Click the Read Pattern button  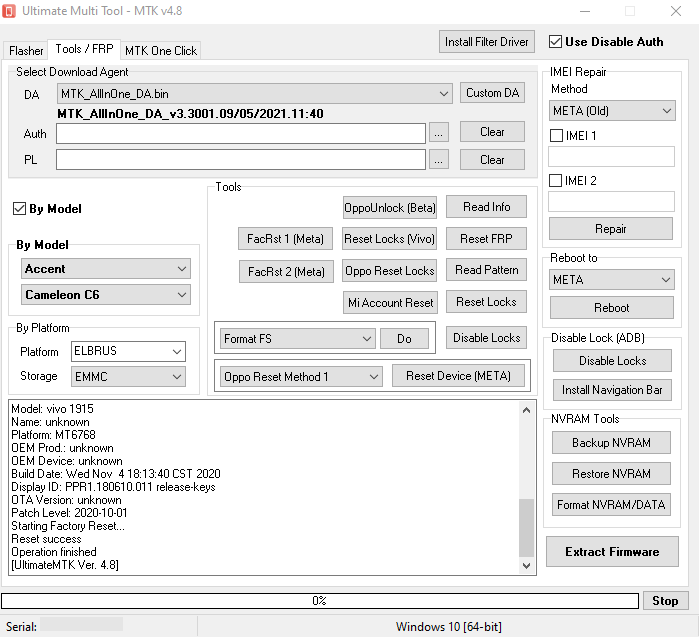[x=486, y=270]
